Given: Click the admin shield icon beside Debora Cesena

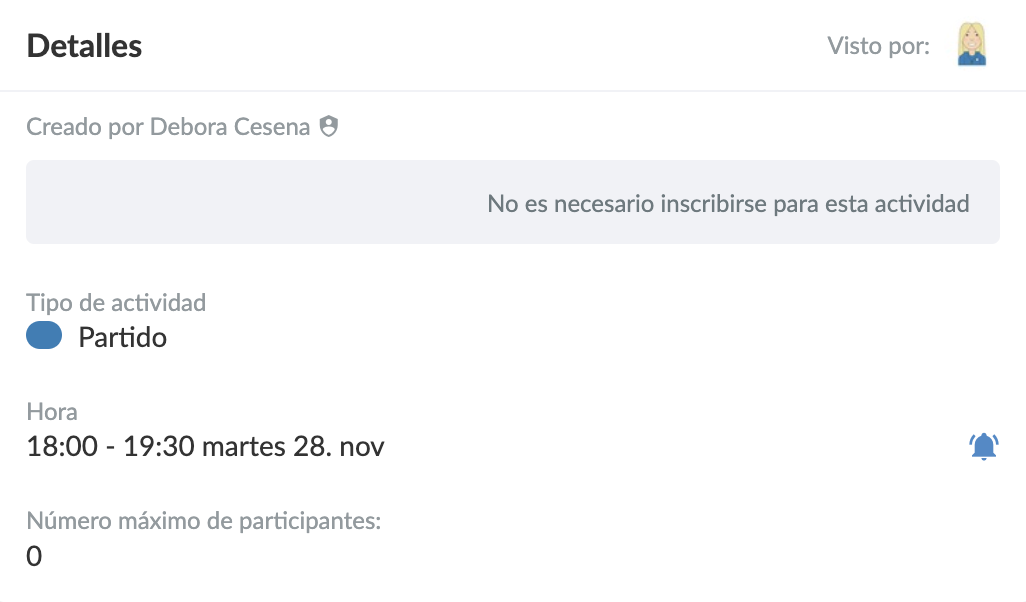Looking at the screenshot, I should coord(328,127).
